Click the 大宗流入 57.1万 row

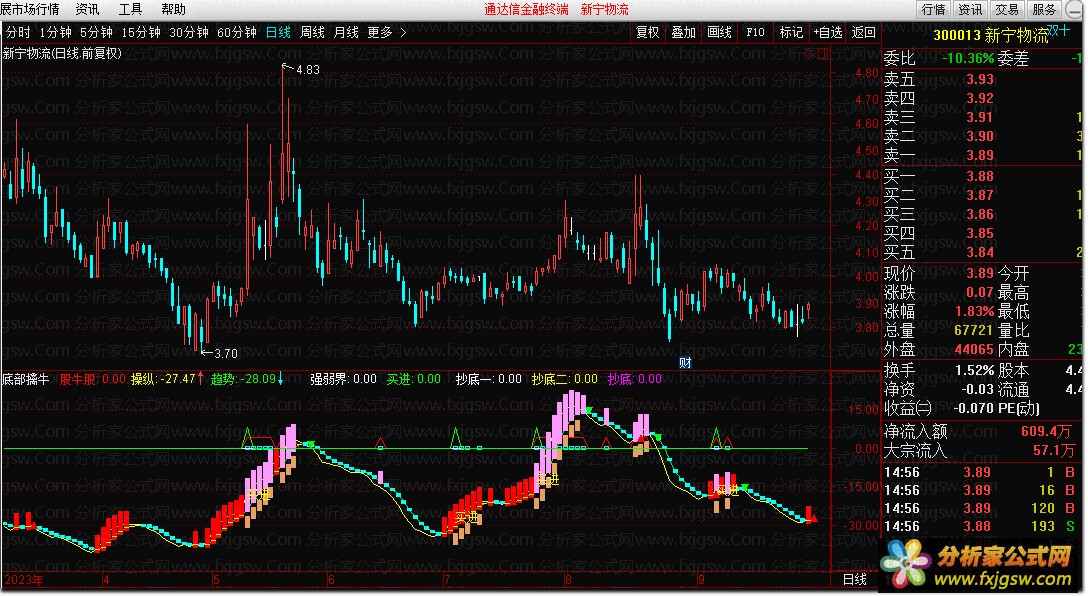coord(981,450)
